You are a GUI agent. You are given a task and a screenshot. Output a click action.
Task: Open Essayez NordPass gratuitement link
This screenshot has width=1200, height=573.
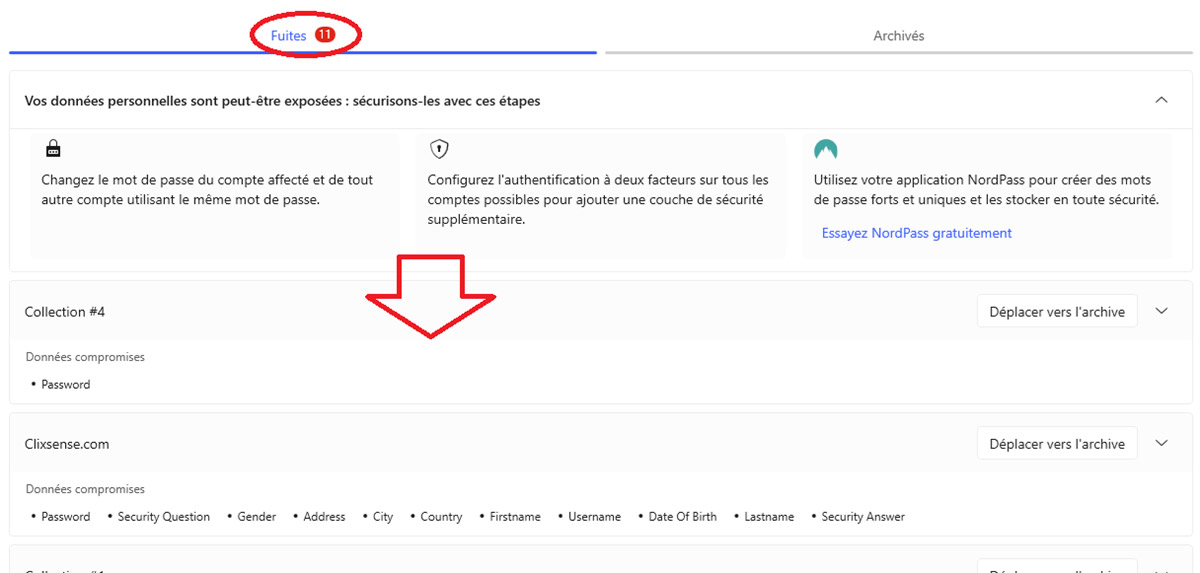click(x=916, y=233)
